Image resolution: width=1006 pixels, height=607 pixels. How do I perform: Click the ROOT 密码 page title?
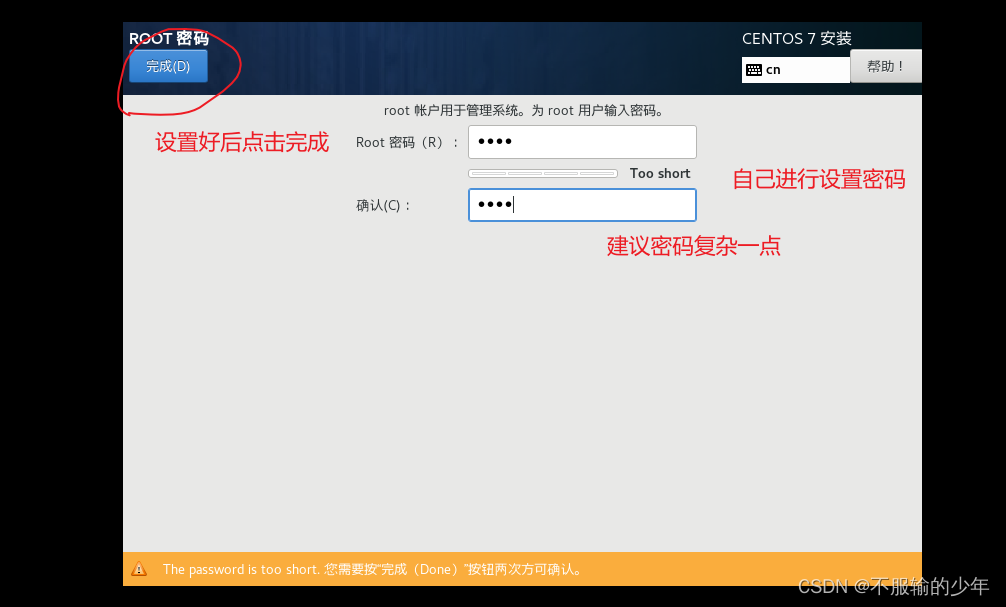coord(169,38)
